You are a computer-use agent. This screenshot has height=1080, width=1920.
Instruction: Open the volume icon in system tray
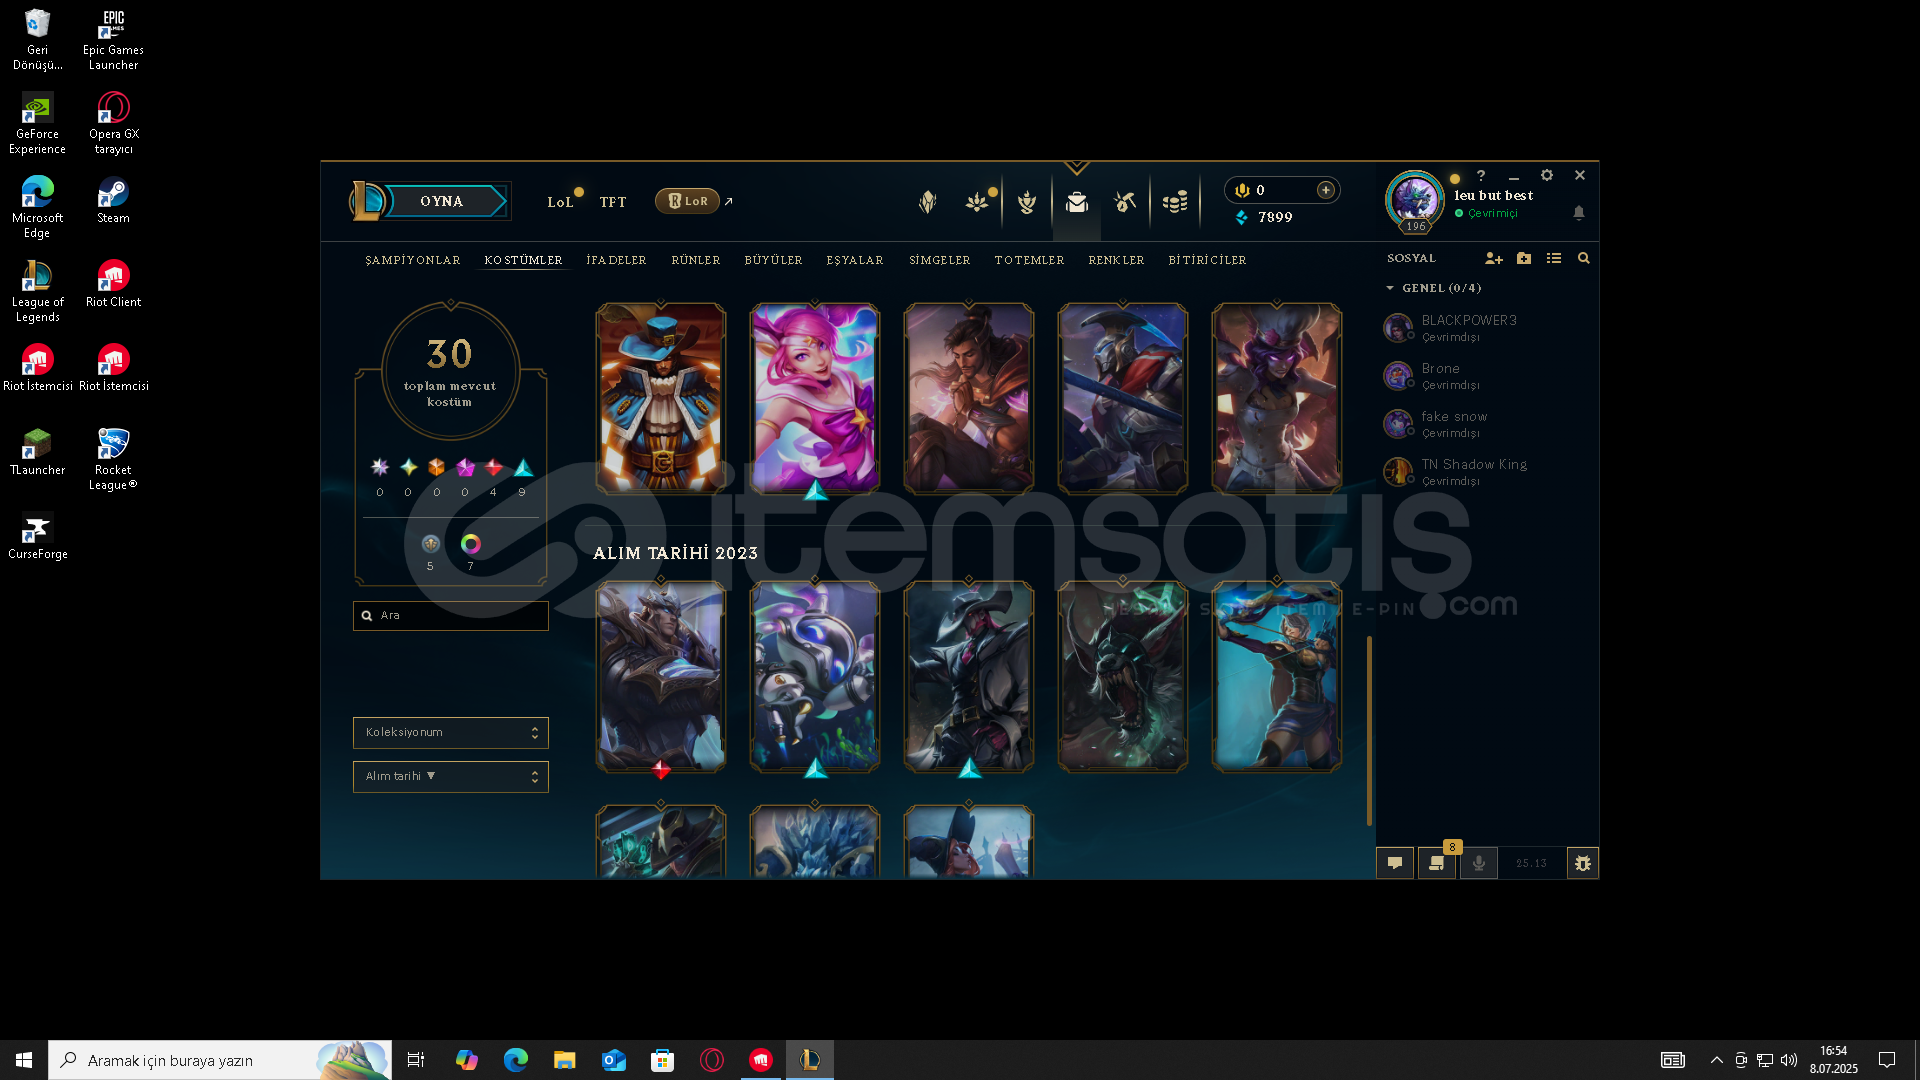point(1789,1060)
